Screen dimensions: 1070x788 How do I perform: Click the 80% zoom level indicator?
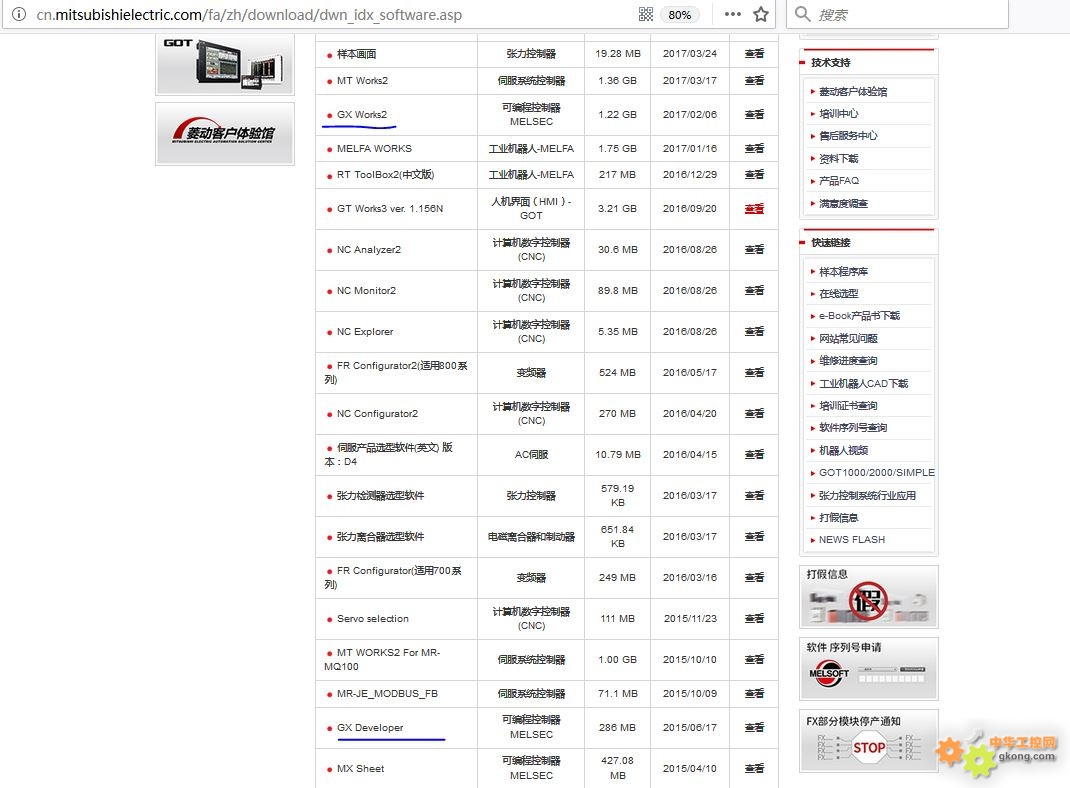click(x=679, y=15)
